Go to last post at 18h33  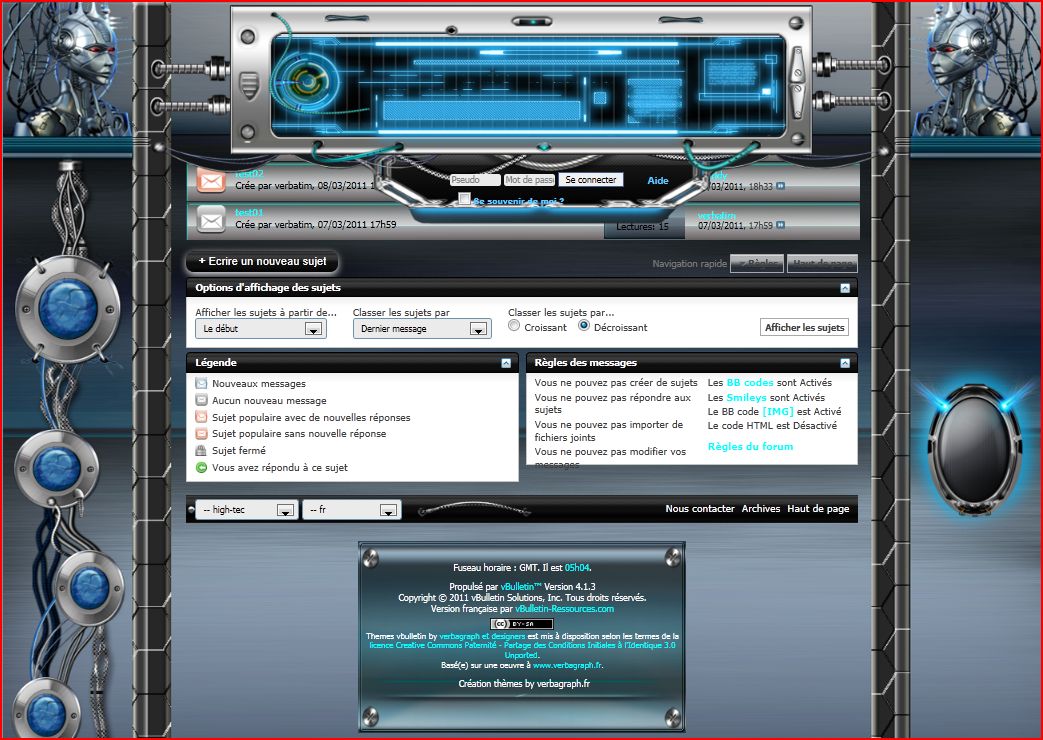pos(780,186)
